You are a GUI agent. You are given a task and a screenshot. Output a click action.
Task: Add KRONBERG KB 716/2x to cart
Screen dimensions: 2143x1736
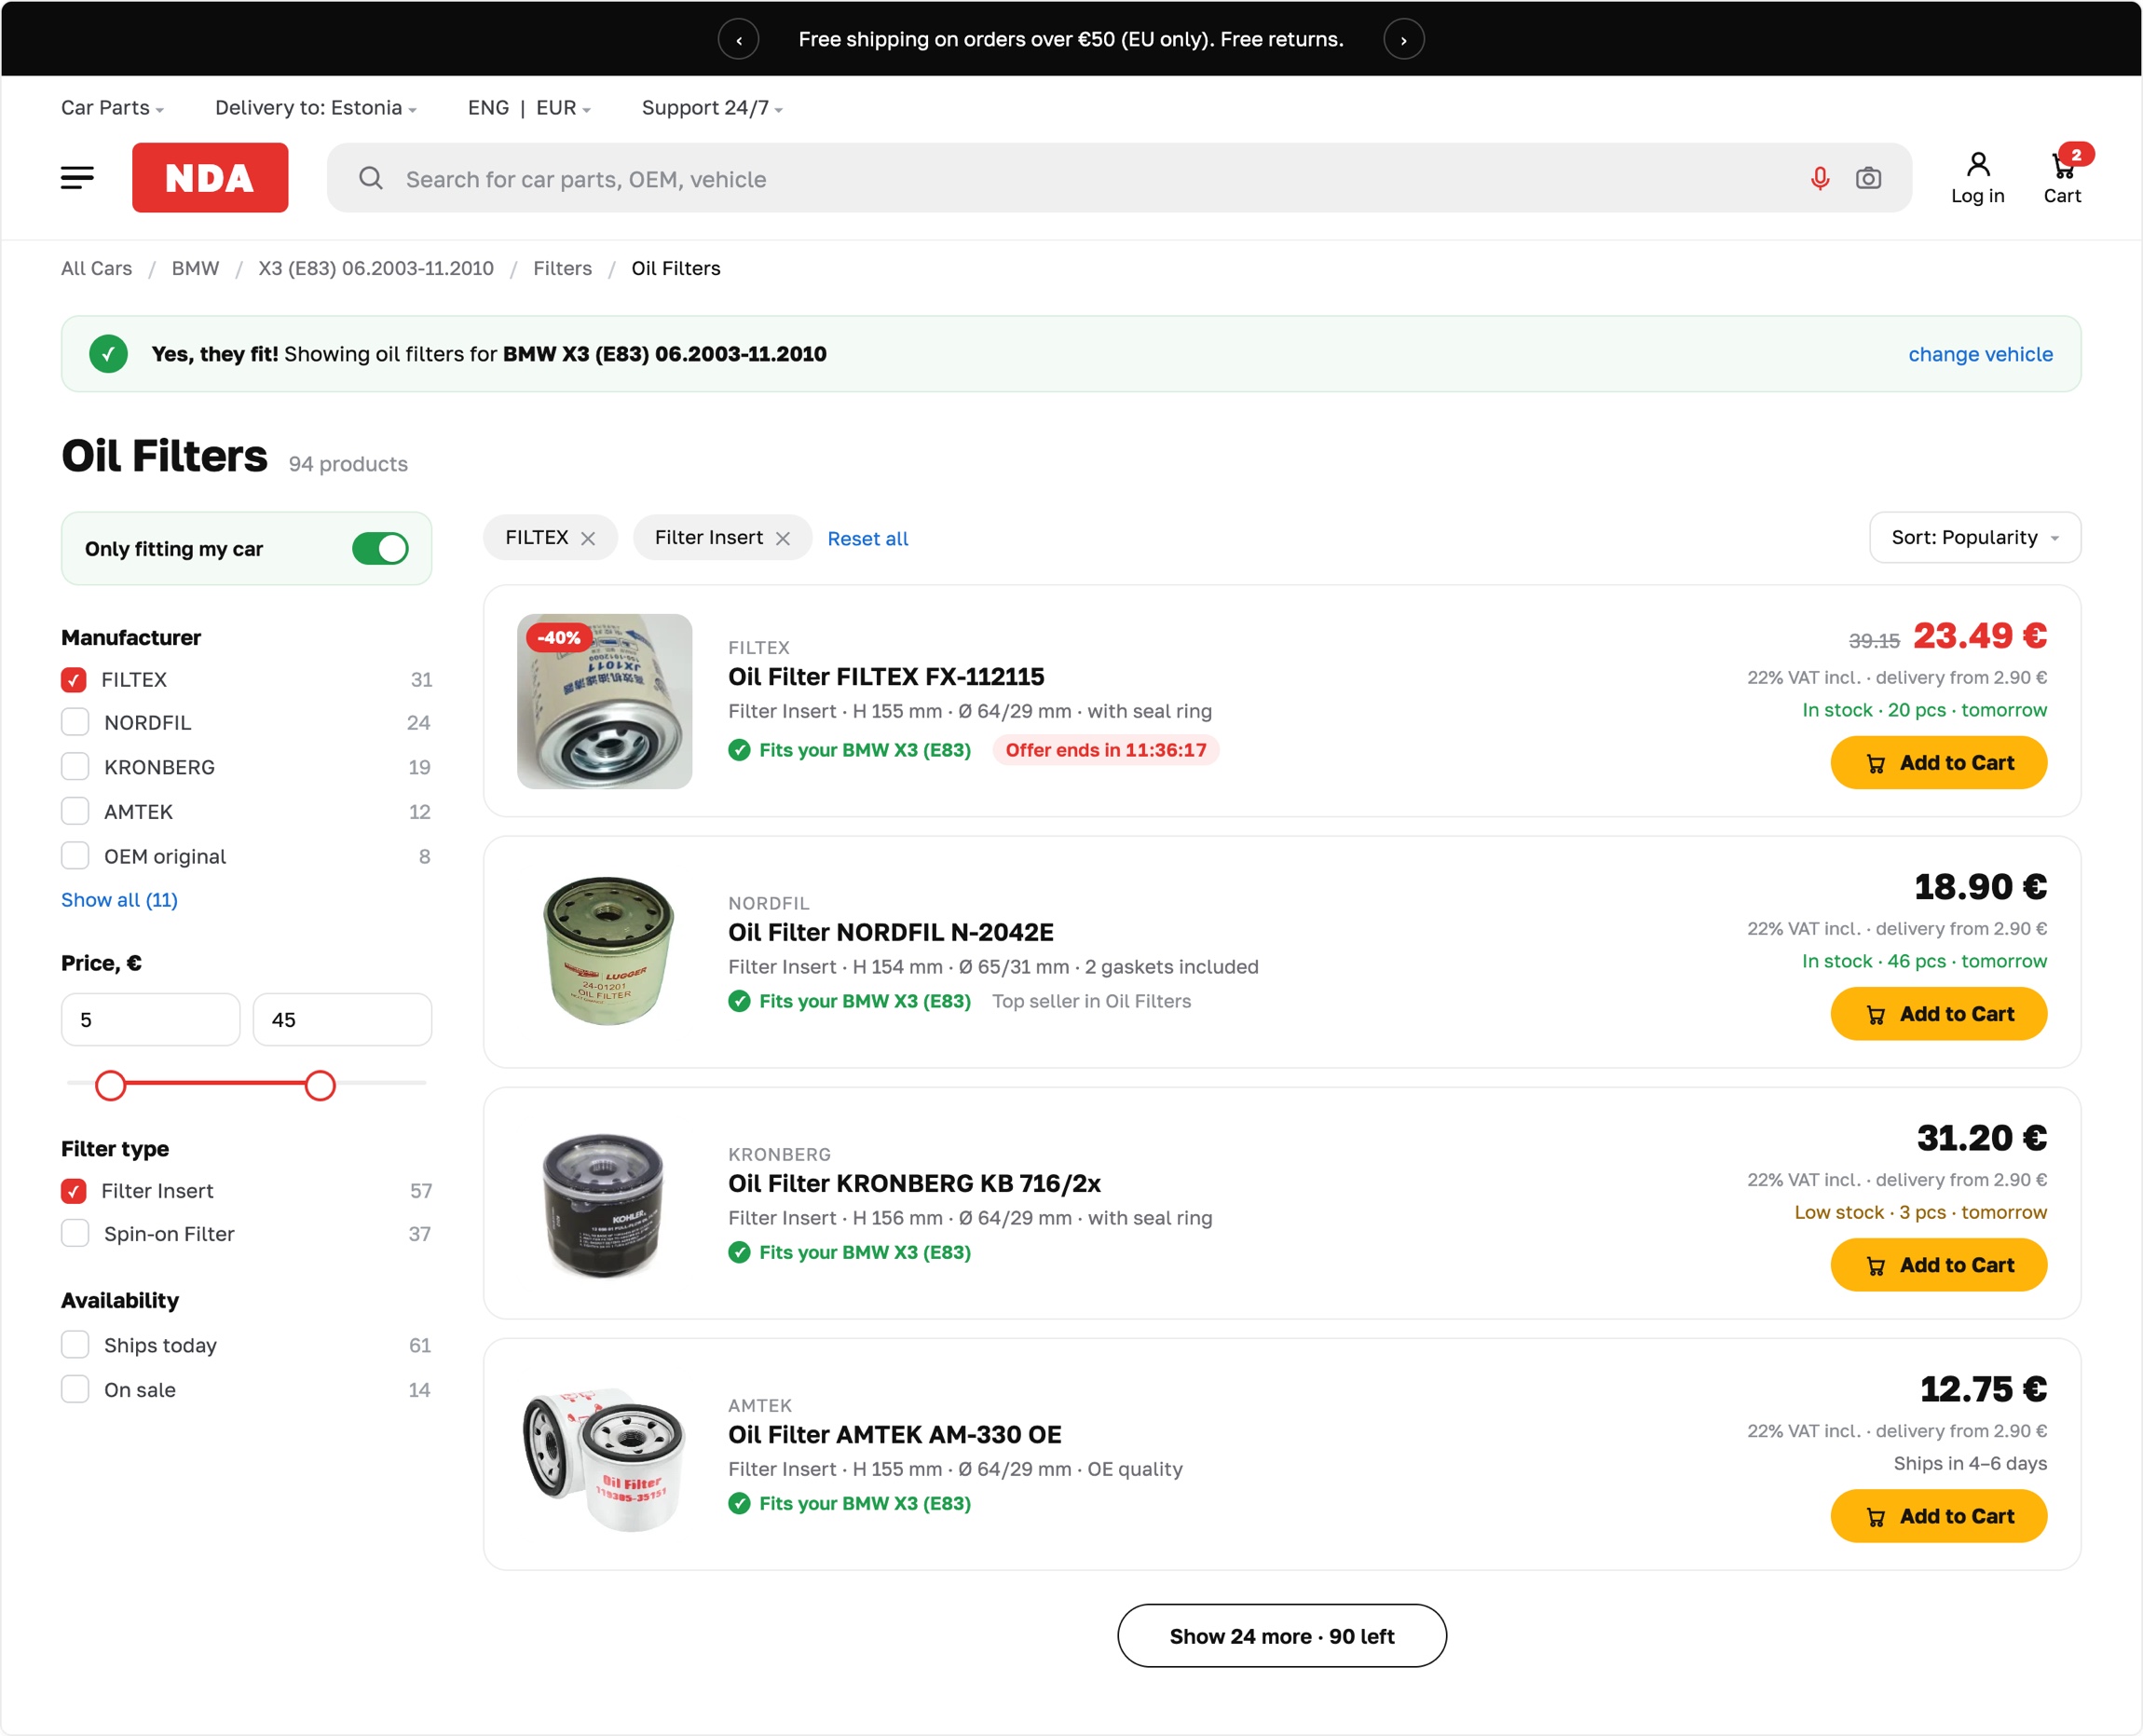(x=1938, y=1265)
